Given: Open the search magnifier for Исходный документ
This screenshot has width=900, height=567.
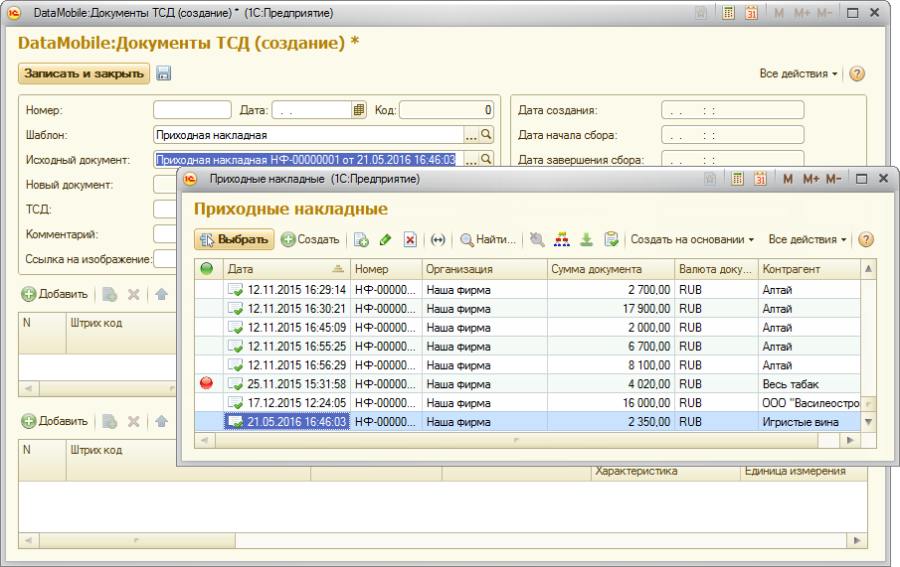Looking at the screenshot, I should pos(486,159).
